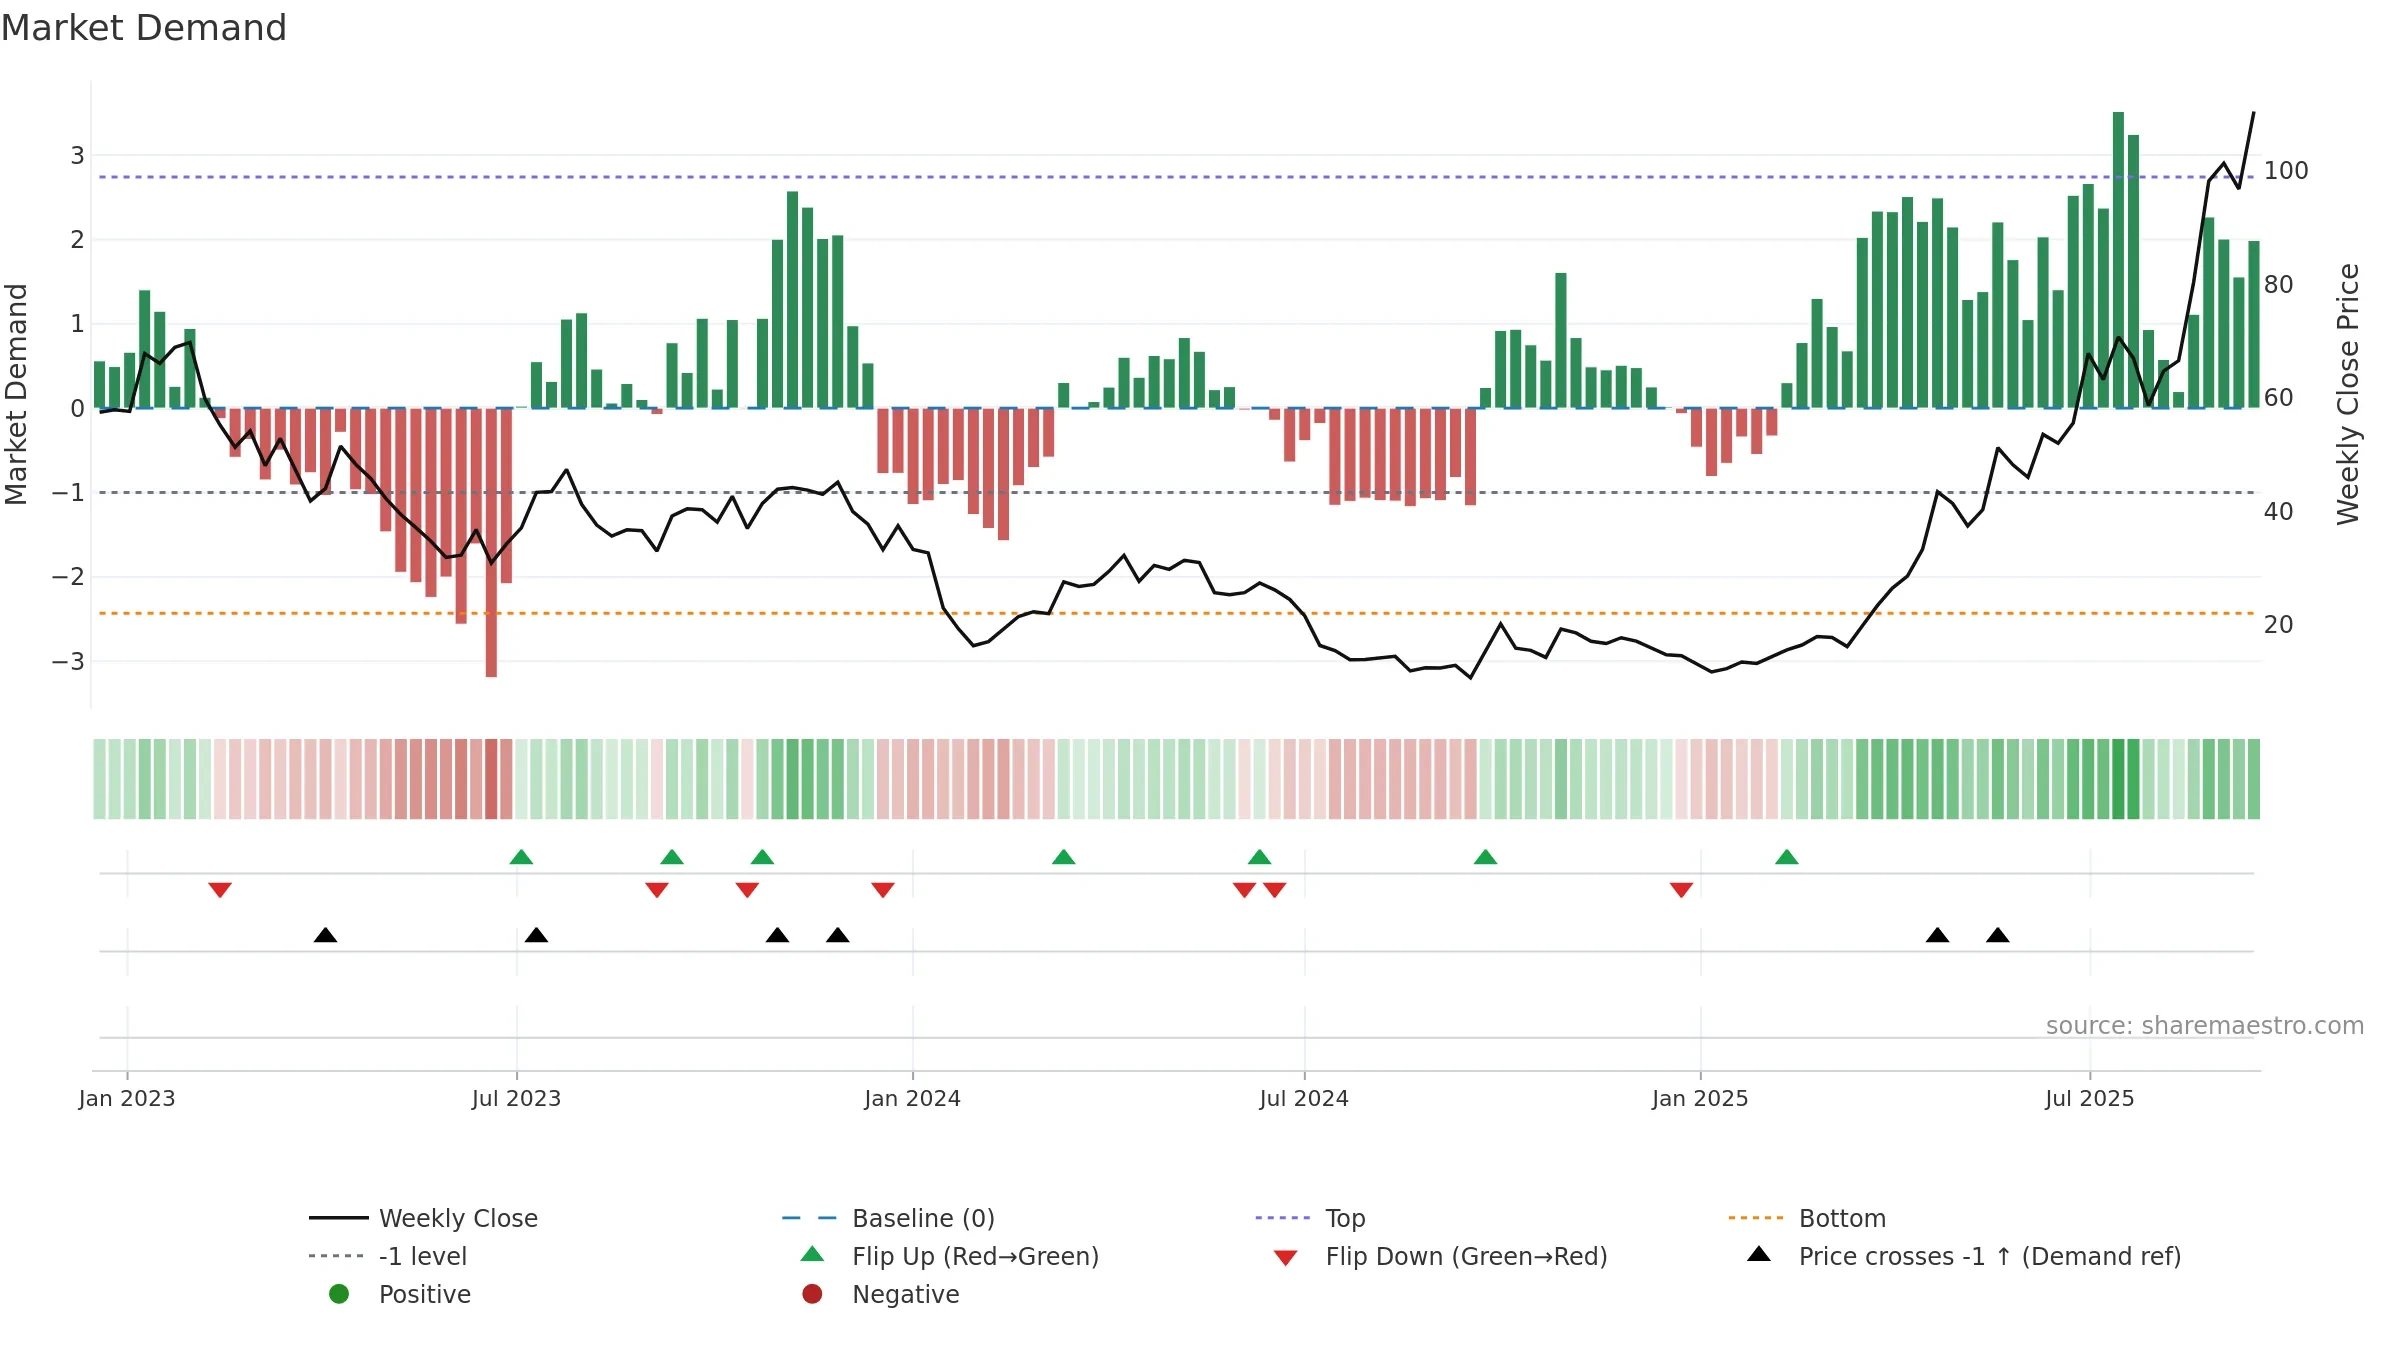Click the 3 tick on the demand axis
2400x1350 pixels.
click(x=77, y=155)
